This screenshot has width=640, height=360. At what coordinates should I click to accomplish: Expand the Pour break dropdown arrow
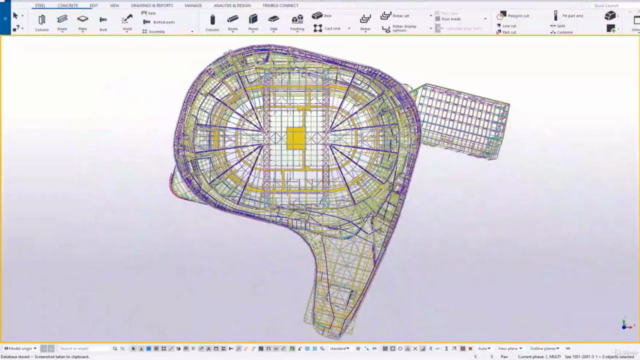485,19
